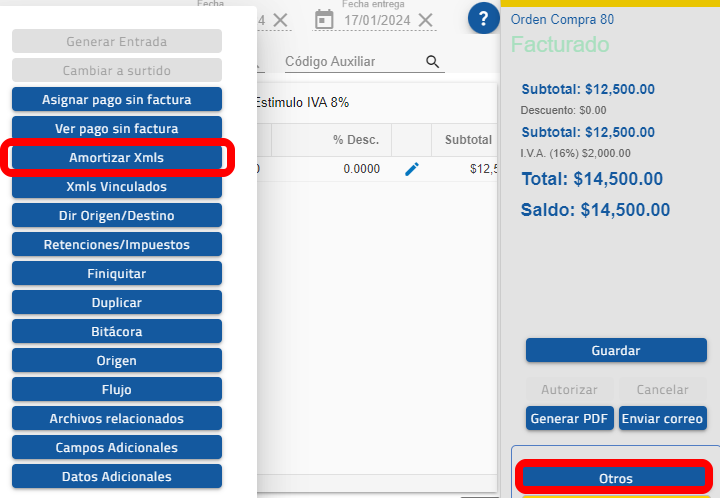Open Retenciones/Impuestos option

117,245
